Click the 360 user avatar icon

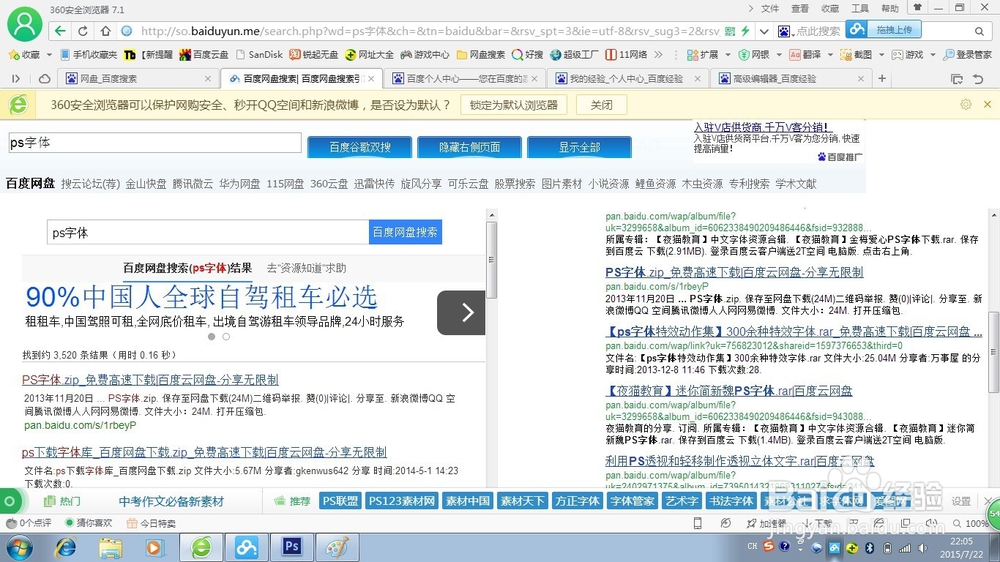pyautogui.click(x=24, y=24)
